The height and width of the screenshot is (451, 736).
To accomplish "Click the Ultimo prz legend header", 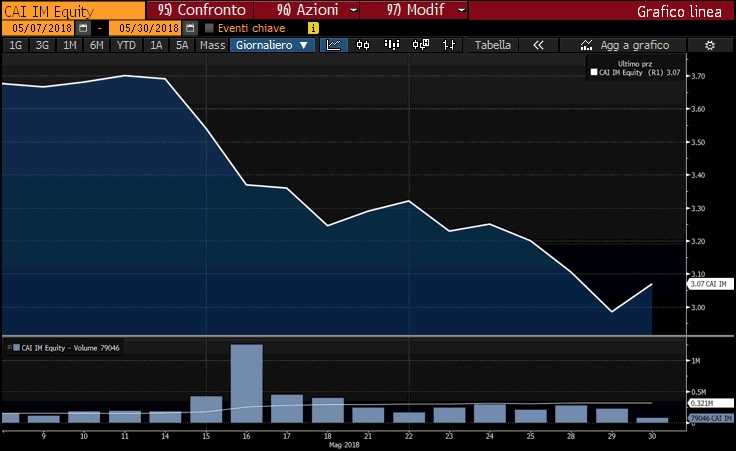I will (635, 64).
